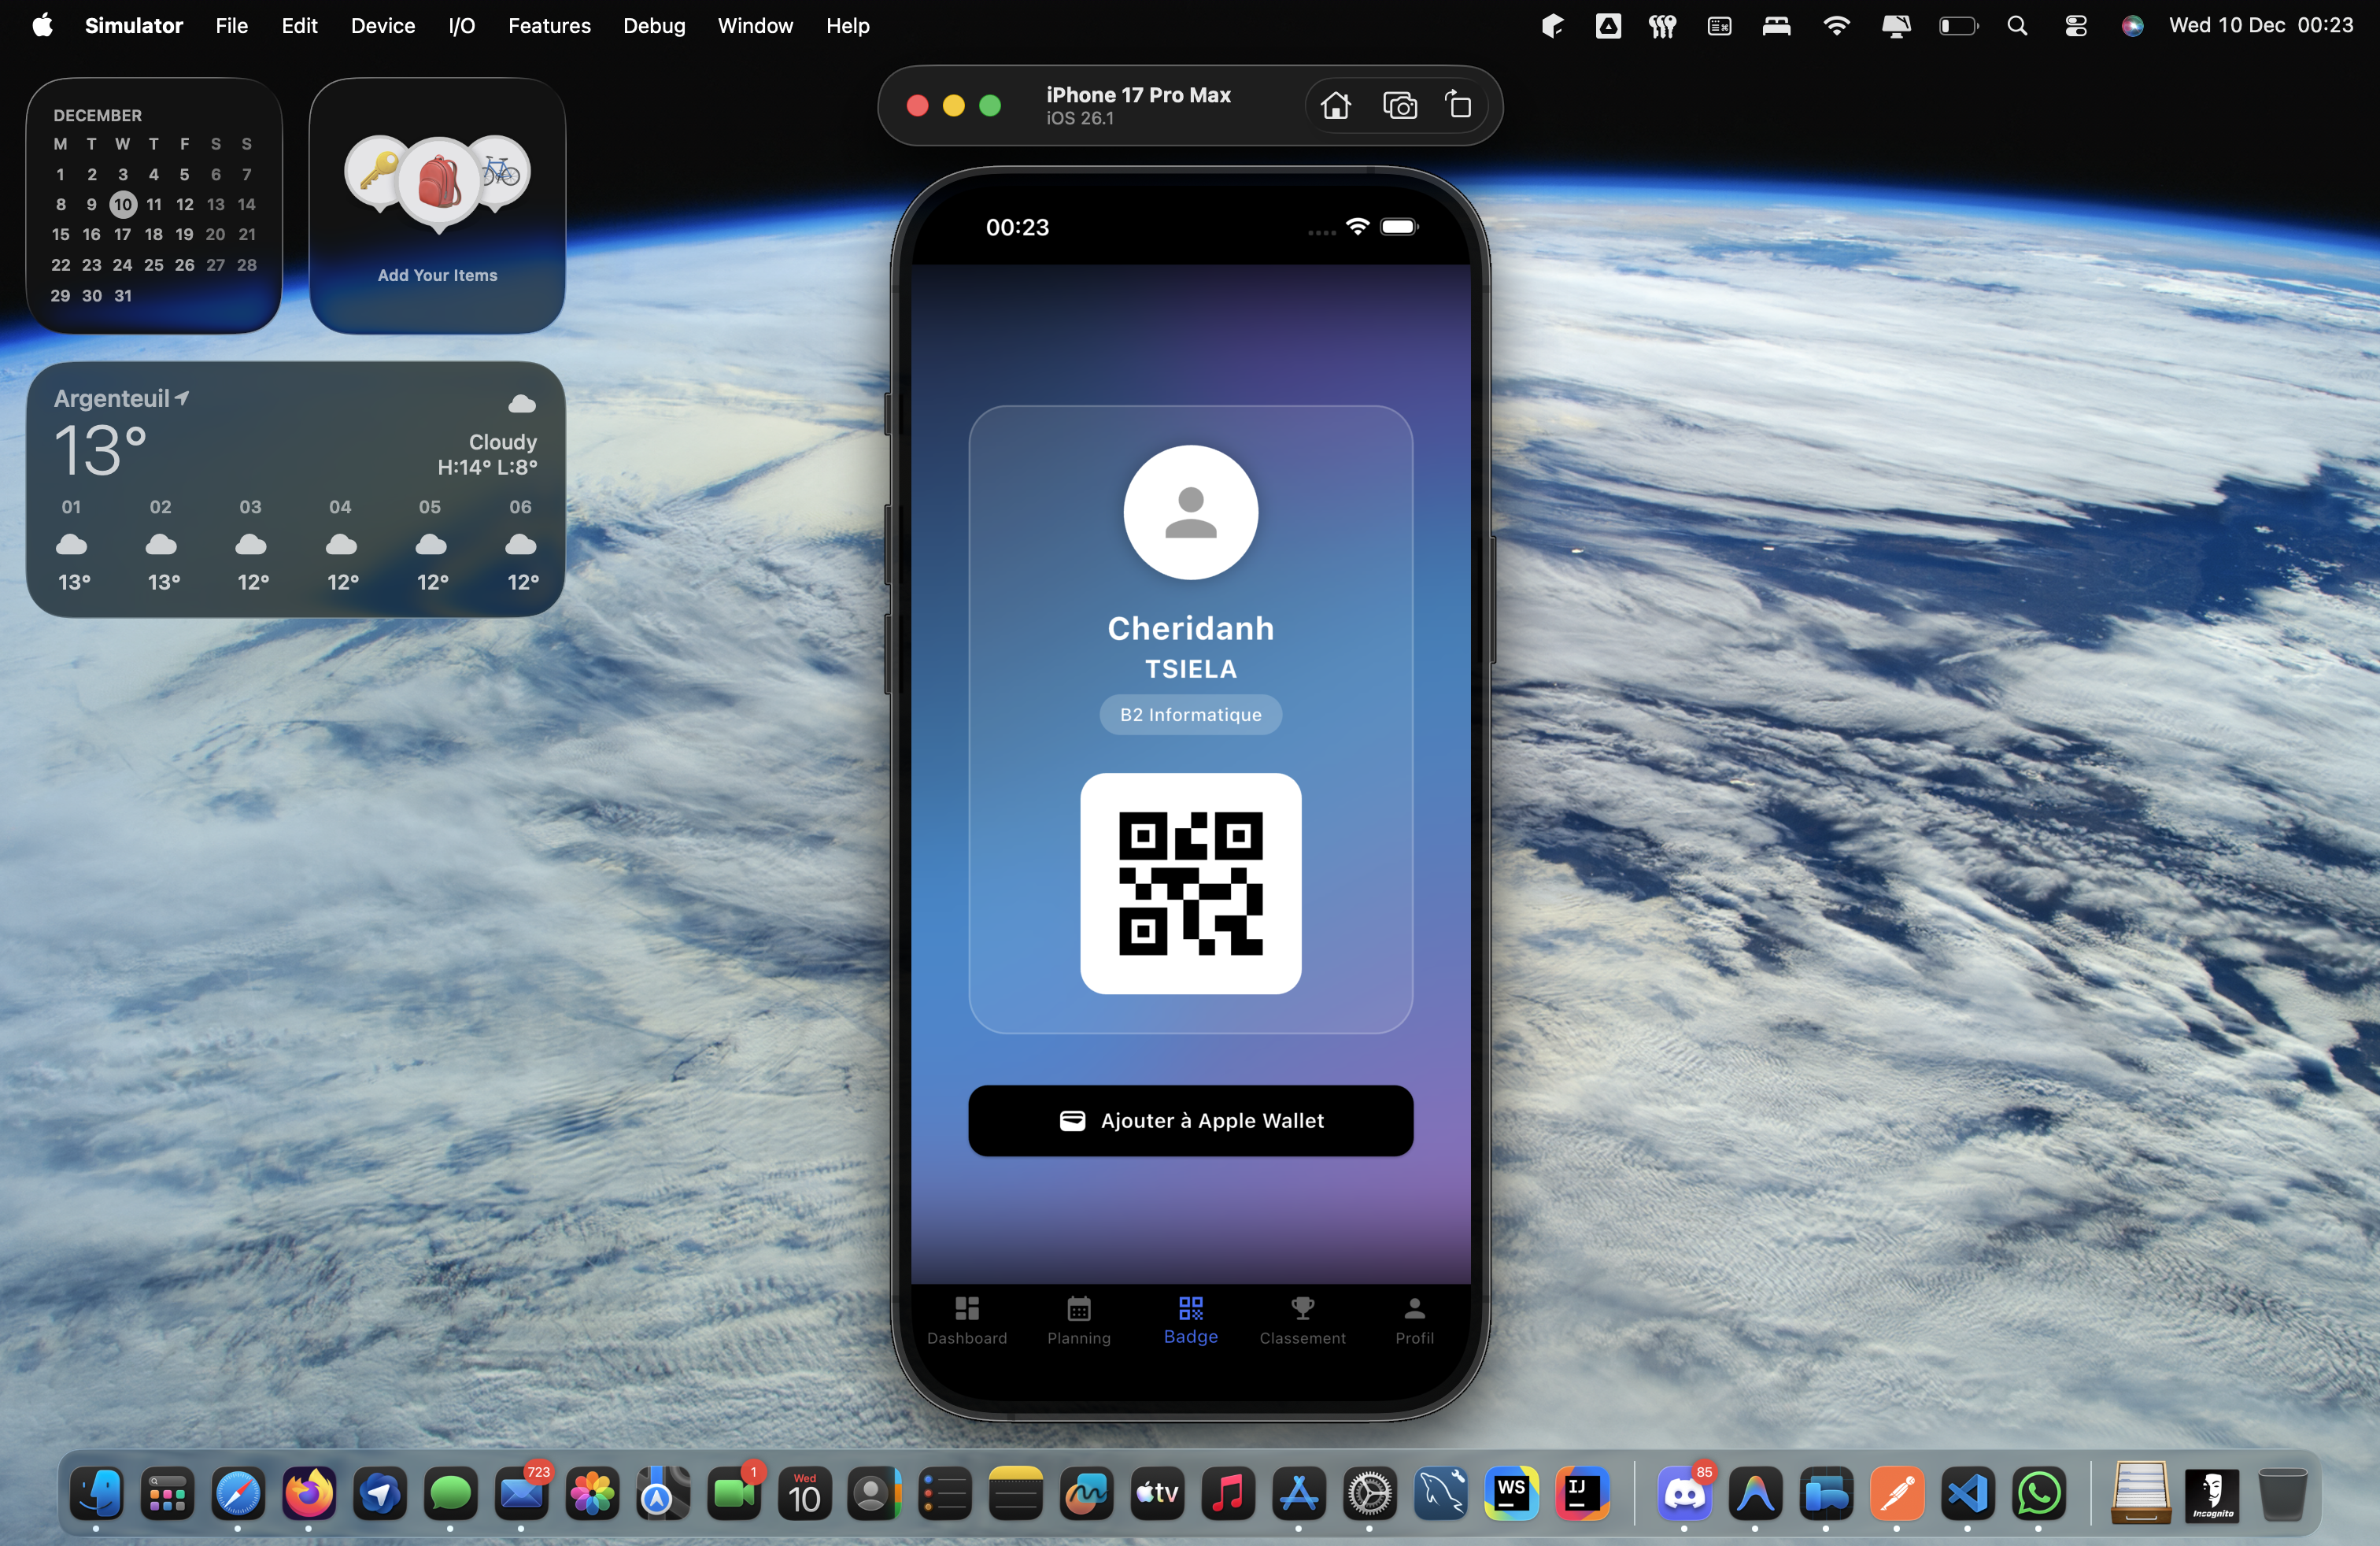
Task: Click the Wi-Fi status menu bar icon
Action: coord(1836,26)
